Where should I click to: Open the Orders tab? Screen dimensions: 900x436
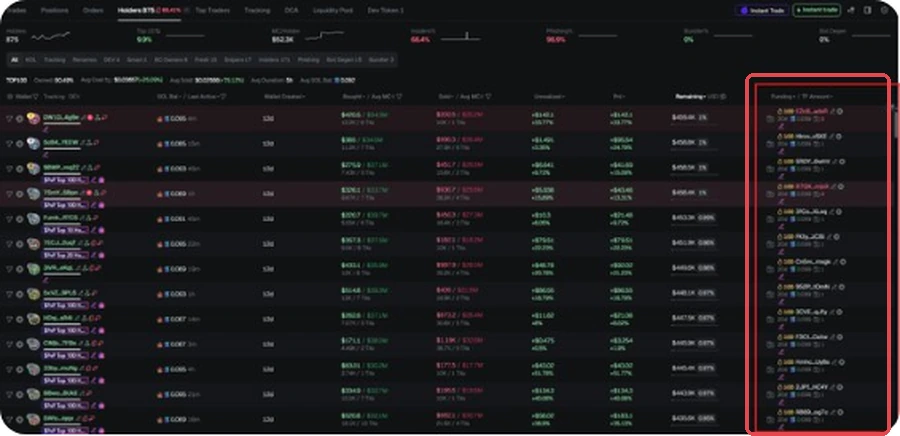(x=93, y=10)
